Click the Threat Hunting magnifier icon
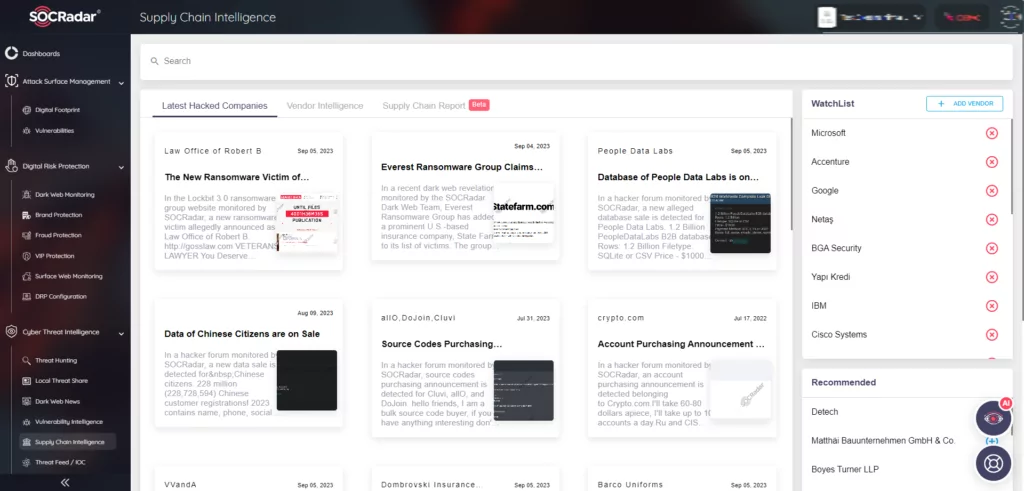The height and width of the screenshot is (491, 1024). [27, 360]
